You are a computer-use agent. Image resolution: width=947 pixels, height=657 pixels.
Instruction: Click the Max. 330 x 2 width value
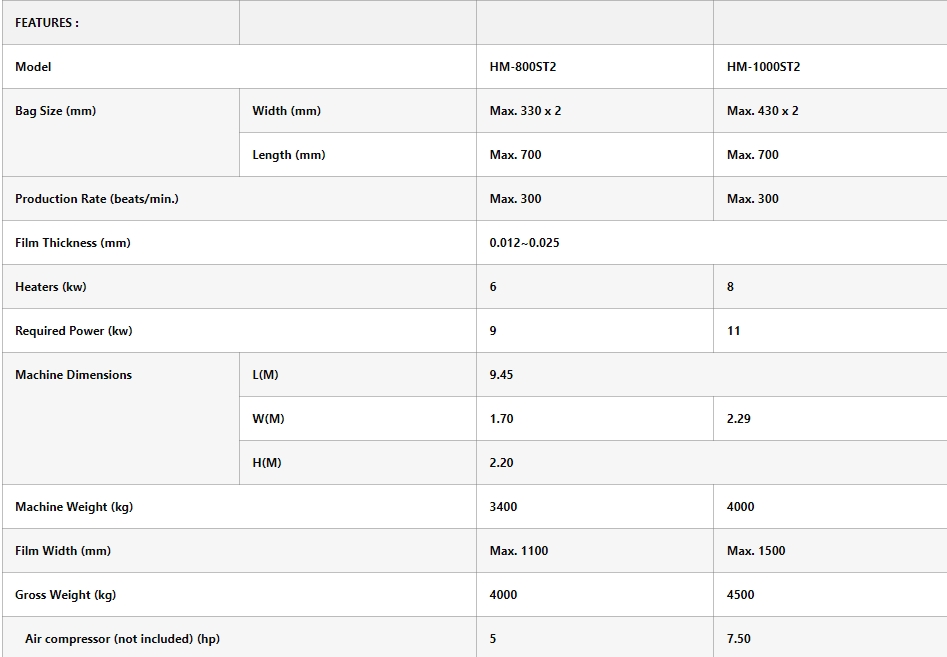point(525,111)
